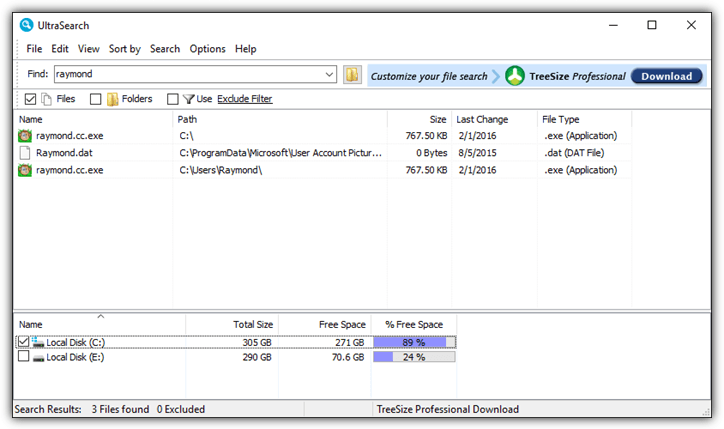The image size is (724, 429).
Task: Select raymond.cc.exe in C:\Users\Raymond\ row
Action: (70, 170)
